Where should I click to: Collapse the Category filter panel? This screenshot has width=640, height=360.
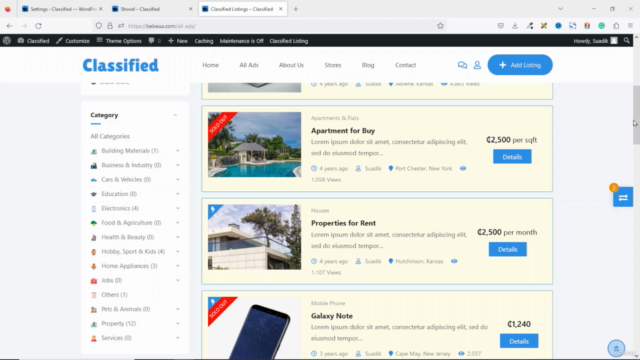click(x=175, y=115)
